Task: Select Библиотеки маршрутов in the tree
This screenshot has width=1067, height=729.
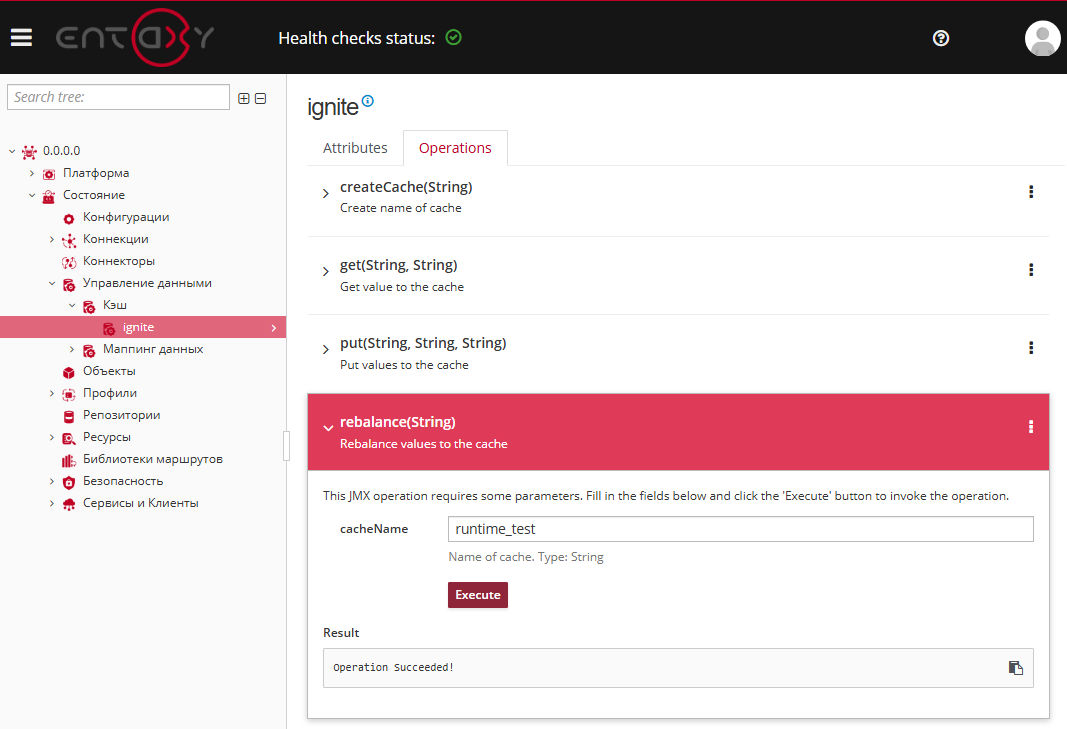Action: pos(152,459)
